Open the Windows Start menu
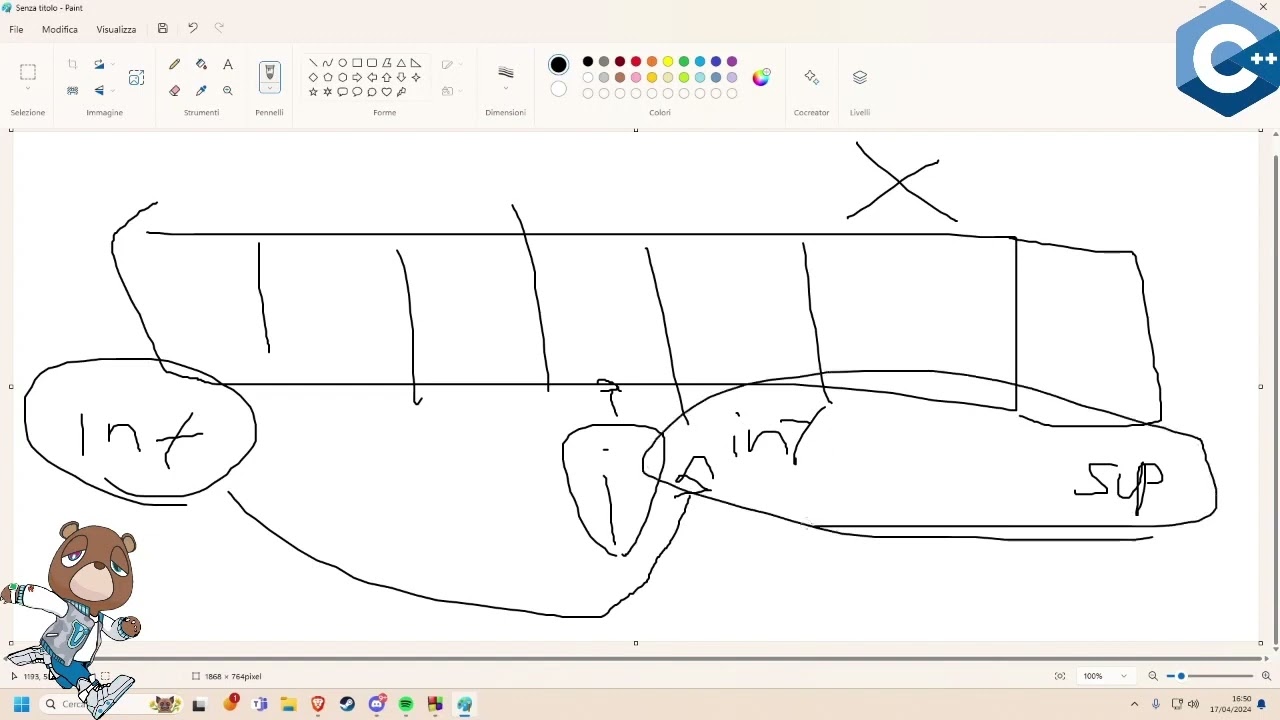The width and height of the screenshot is (1280, 720). click(x=21, y=704)
